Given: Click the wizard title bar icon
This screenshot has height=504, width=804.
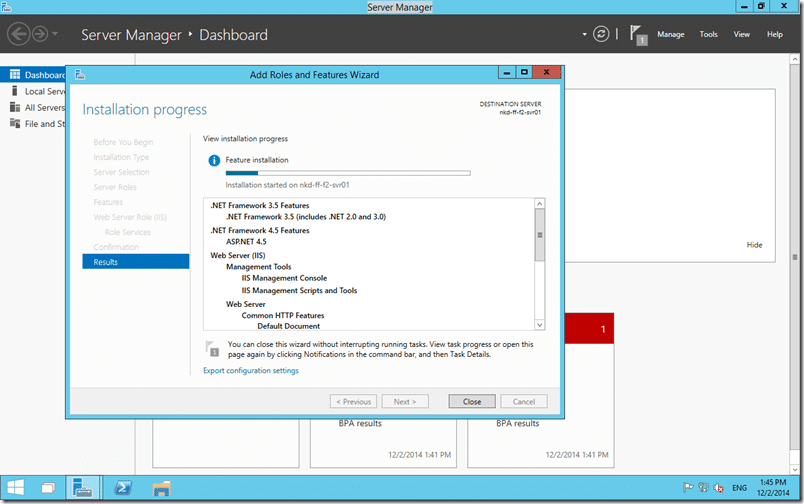Looking at the screenshot, I should click(x=79, y=75).
